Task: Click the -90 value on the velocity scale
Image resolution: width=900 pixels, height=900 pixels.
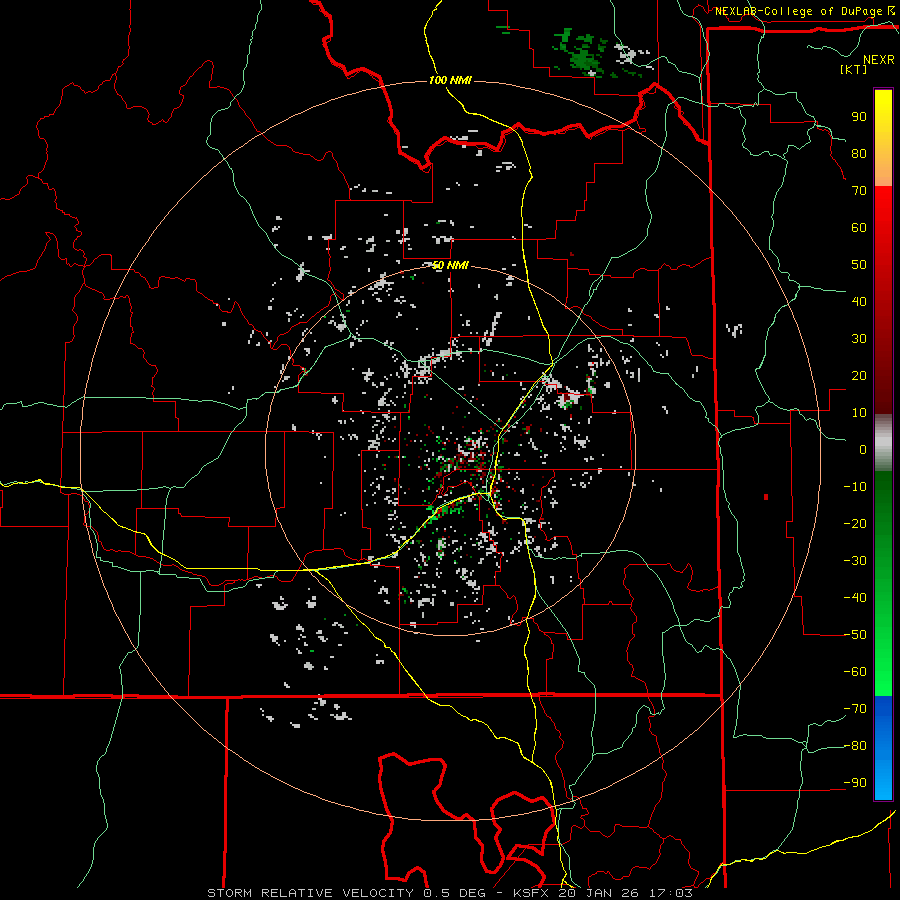Action: pyautogui.click(x=855, y=783)
